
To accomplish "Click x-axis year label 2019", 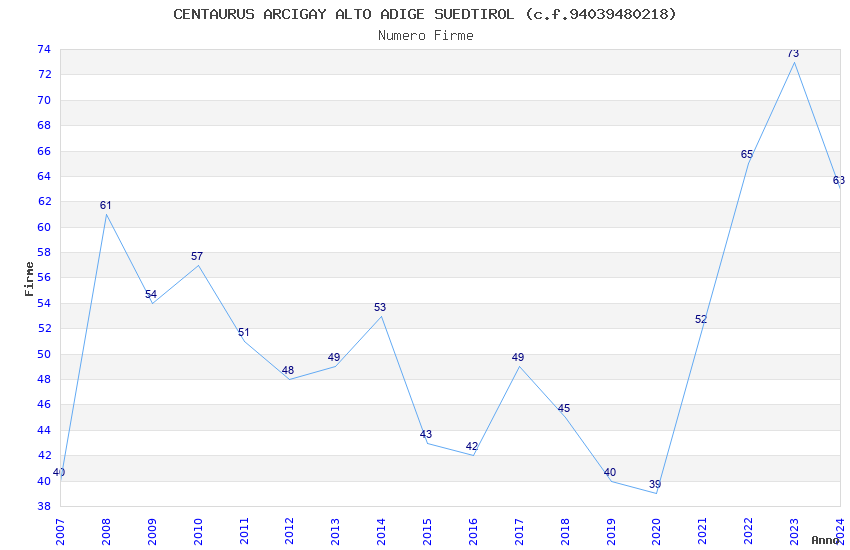I will pyautogui.click(x=611, y=532).
